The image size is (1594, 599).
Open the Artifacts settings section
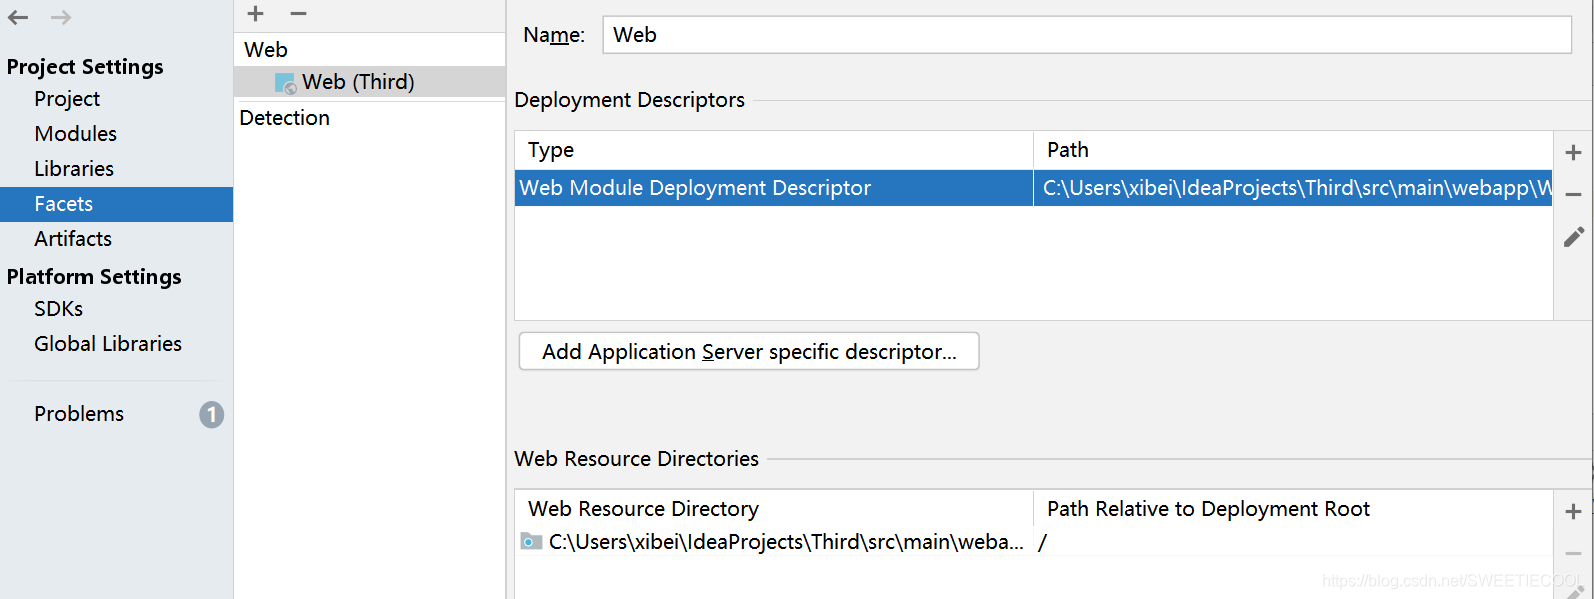(73, 239)
